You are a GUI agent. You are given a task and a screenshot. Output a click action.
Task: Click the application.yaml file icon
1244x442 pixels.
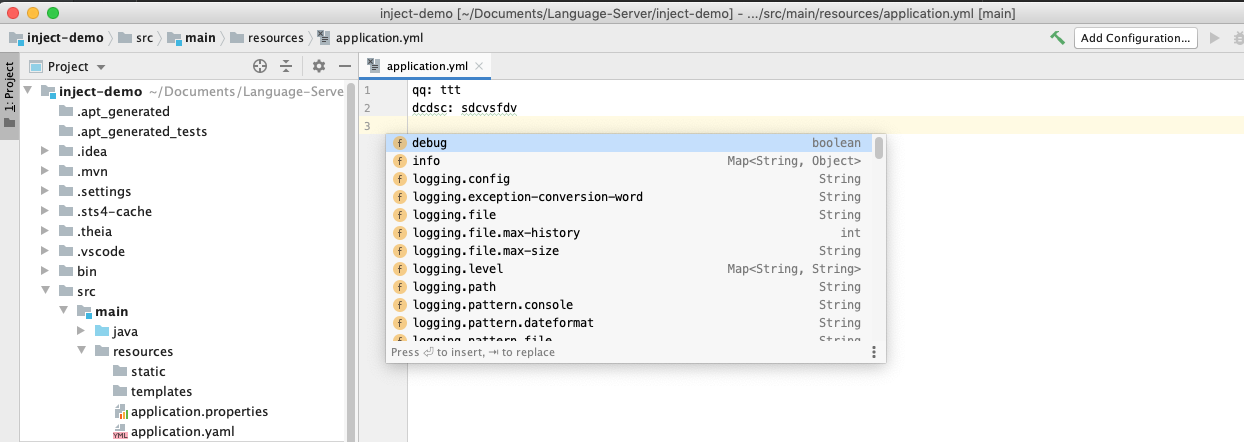coord(120,432)
